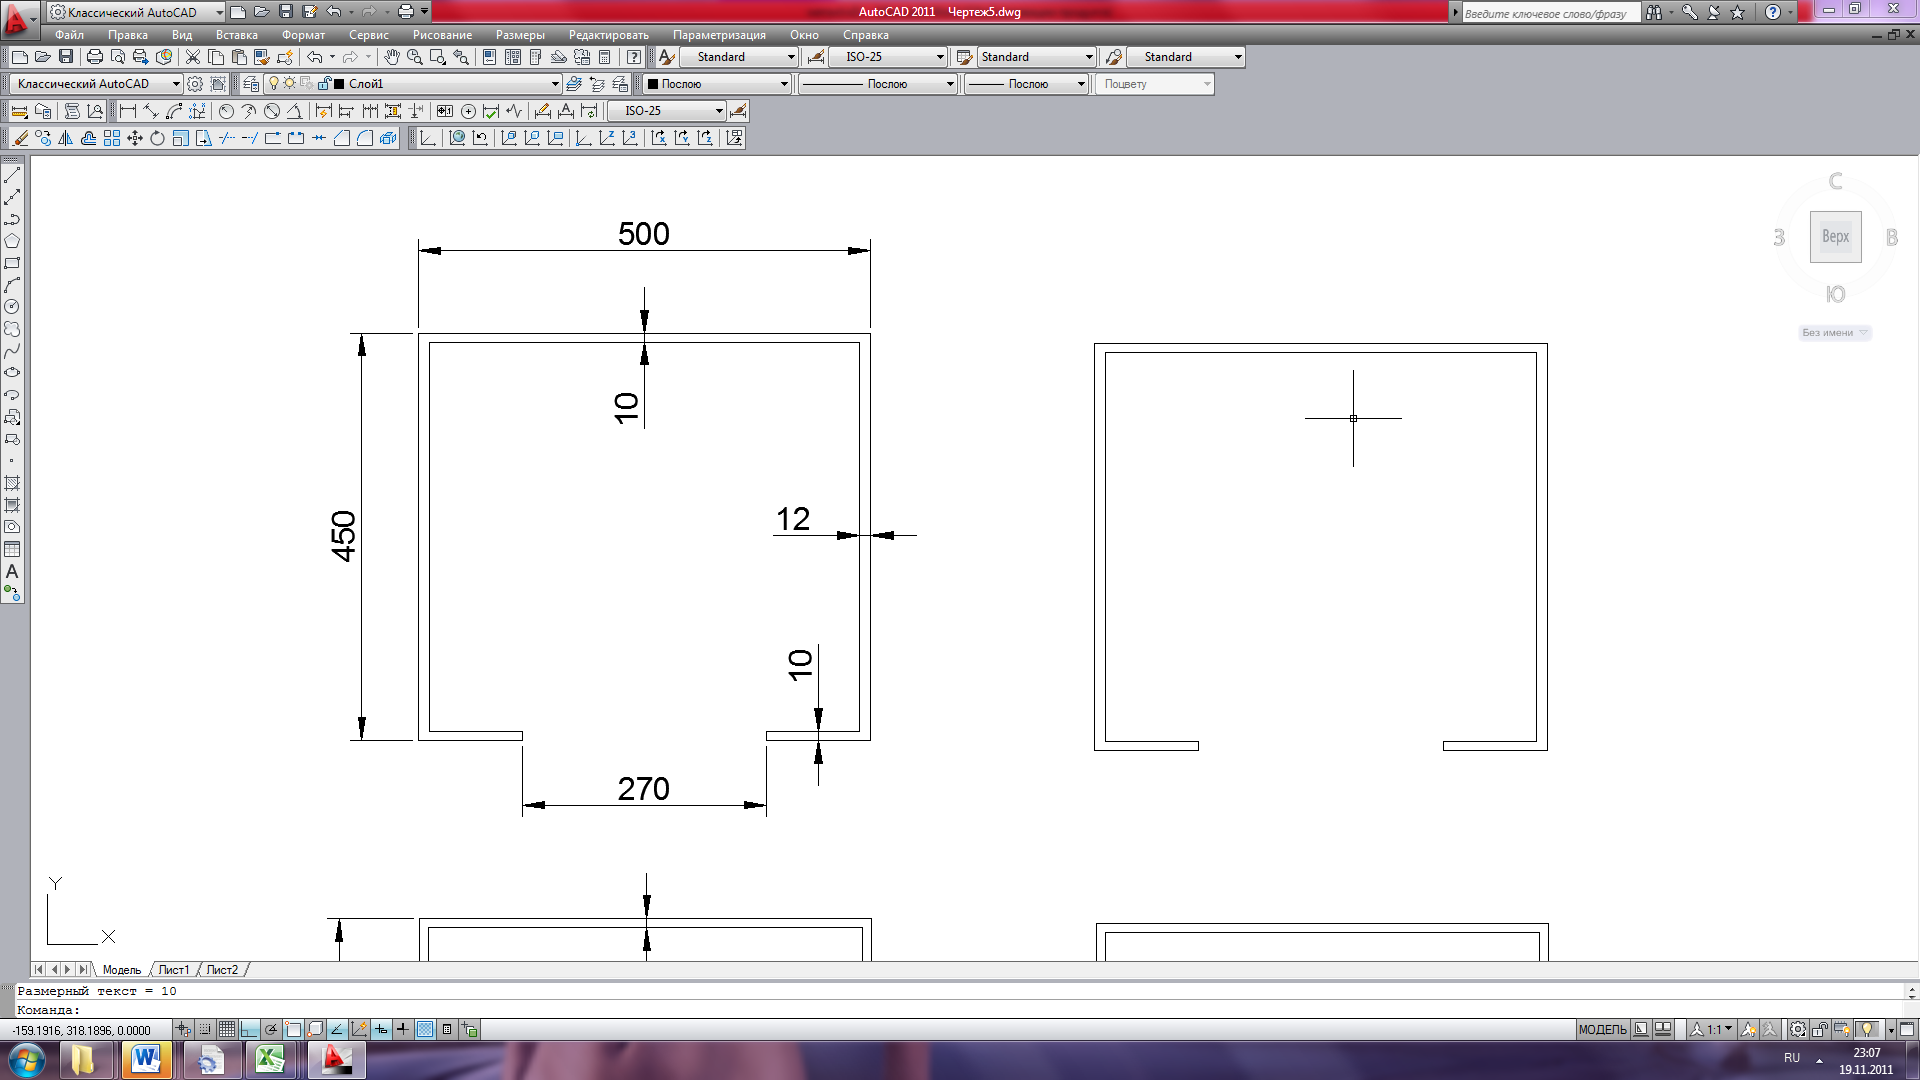Select the Line drawing tool
1920x1080 pixels.
point(12,175)
